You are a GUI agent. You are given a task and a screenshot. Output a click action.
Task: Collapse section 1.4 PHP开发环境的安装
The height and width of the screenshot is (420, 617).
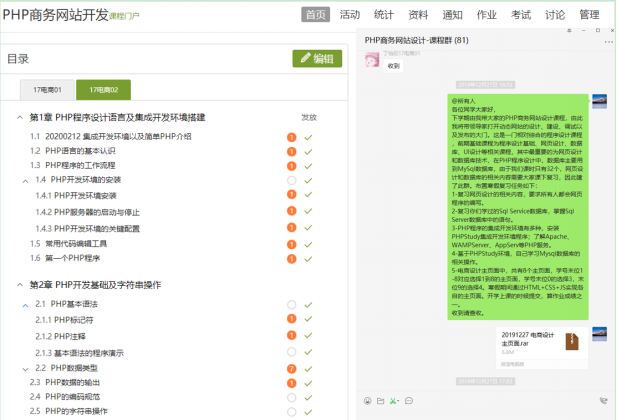(27, 180)
